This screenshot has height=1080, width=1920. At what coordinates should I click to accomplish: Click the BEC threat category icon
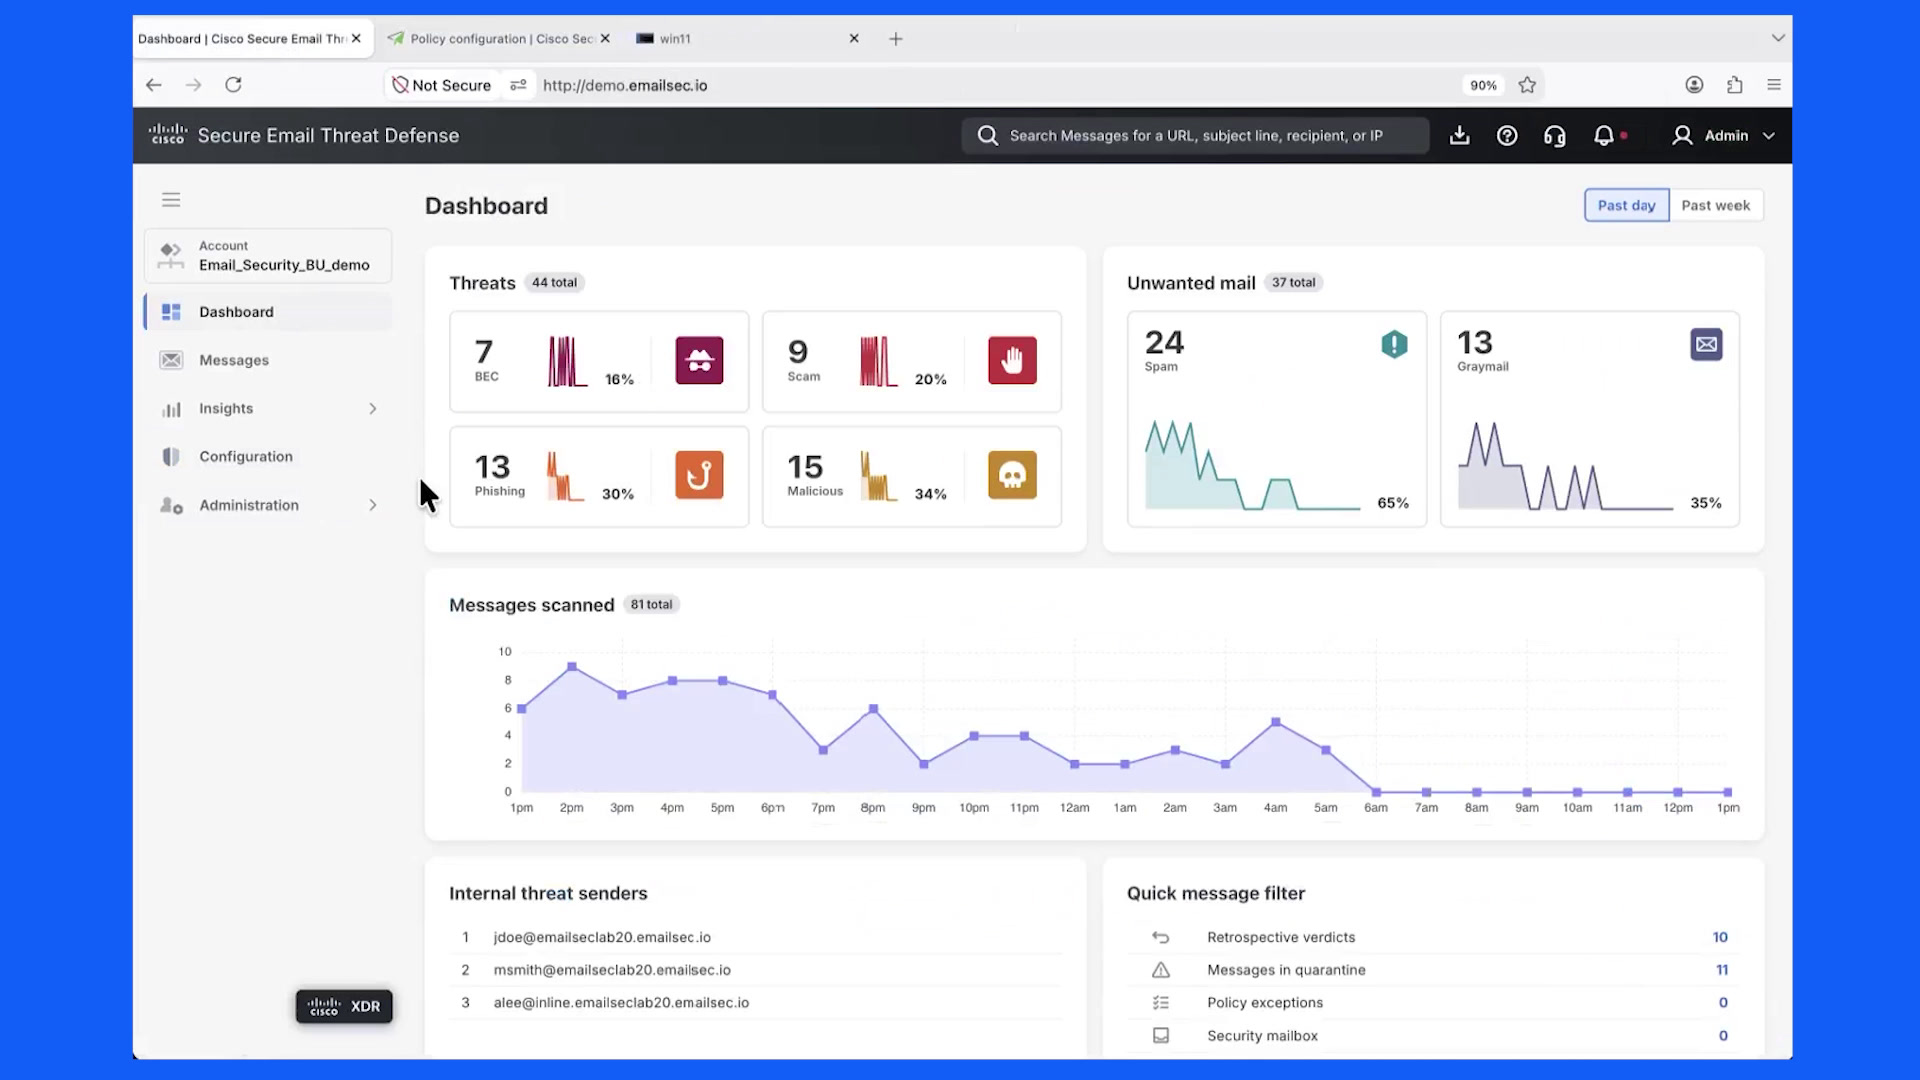tap(699, 360)
